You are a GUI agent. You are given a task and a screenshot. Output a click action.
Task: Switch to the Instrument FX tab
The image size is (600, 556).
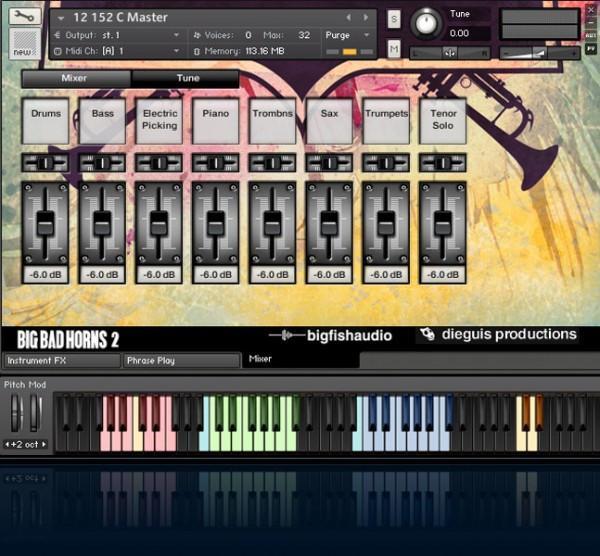(60, 360)
